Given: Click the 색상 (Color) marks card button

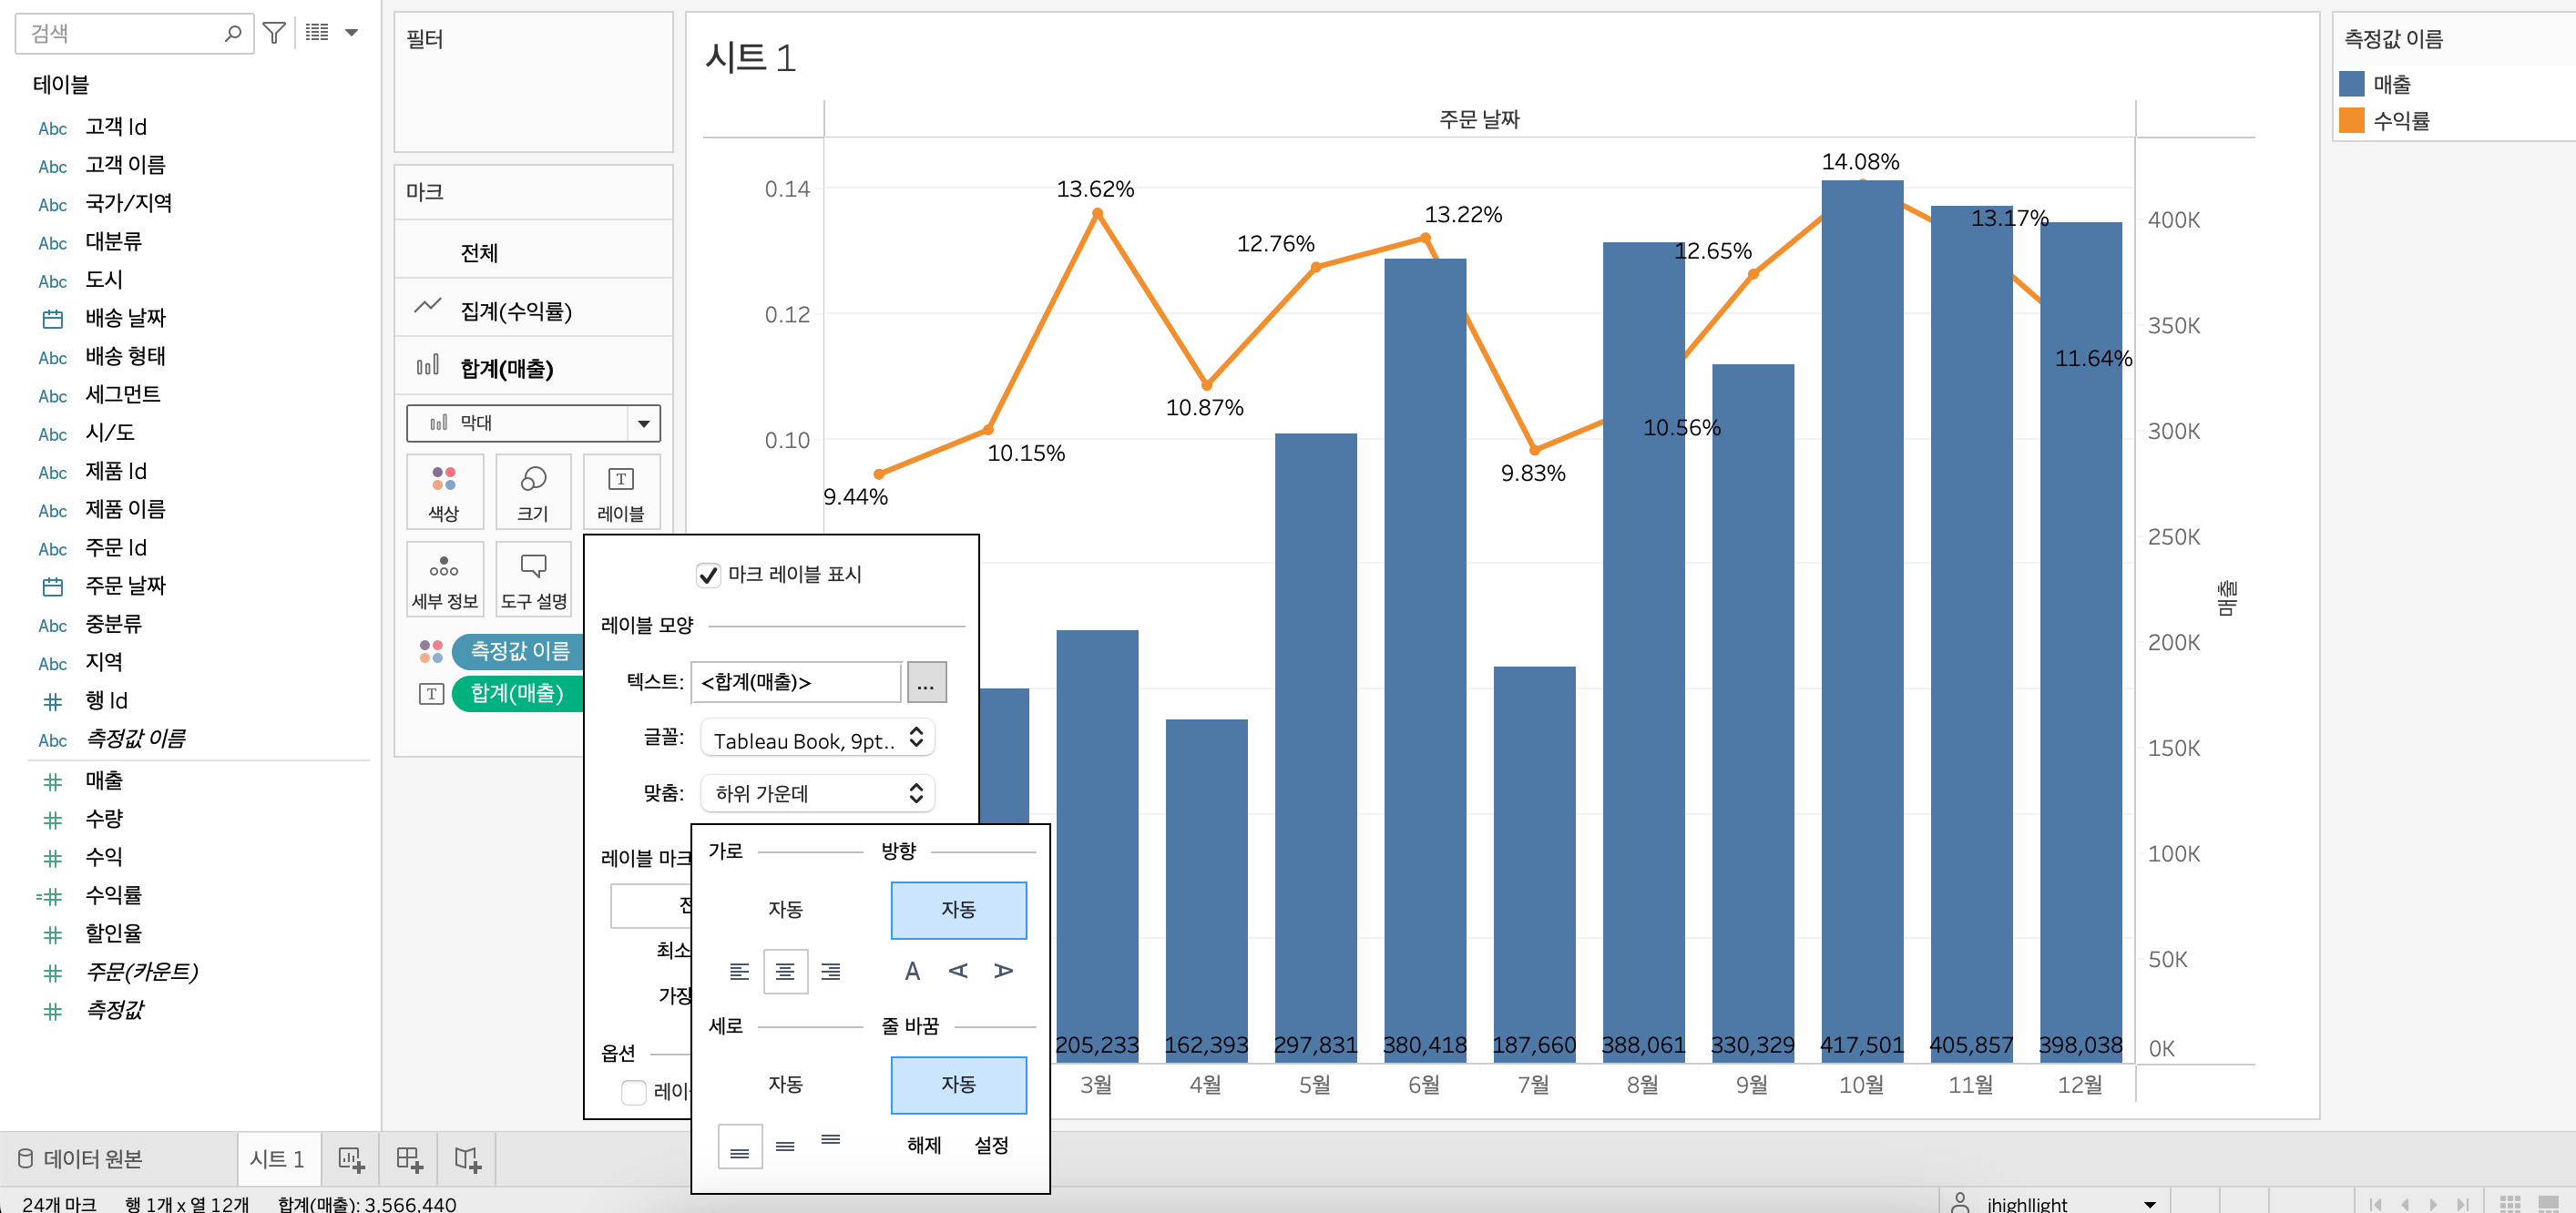Looking at the screenshot, I should [x=444, y=492].
